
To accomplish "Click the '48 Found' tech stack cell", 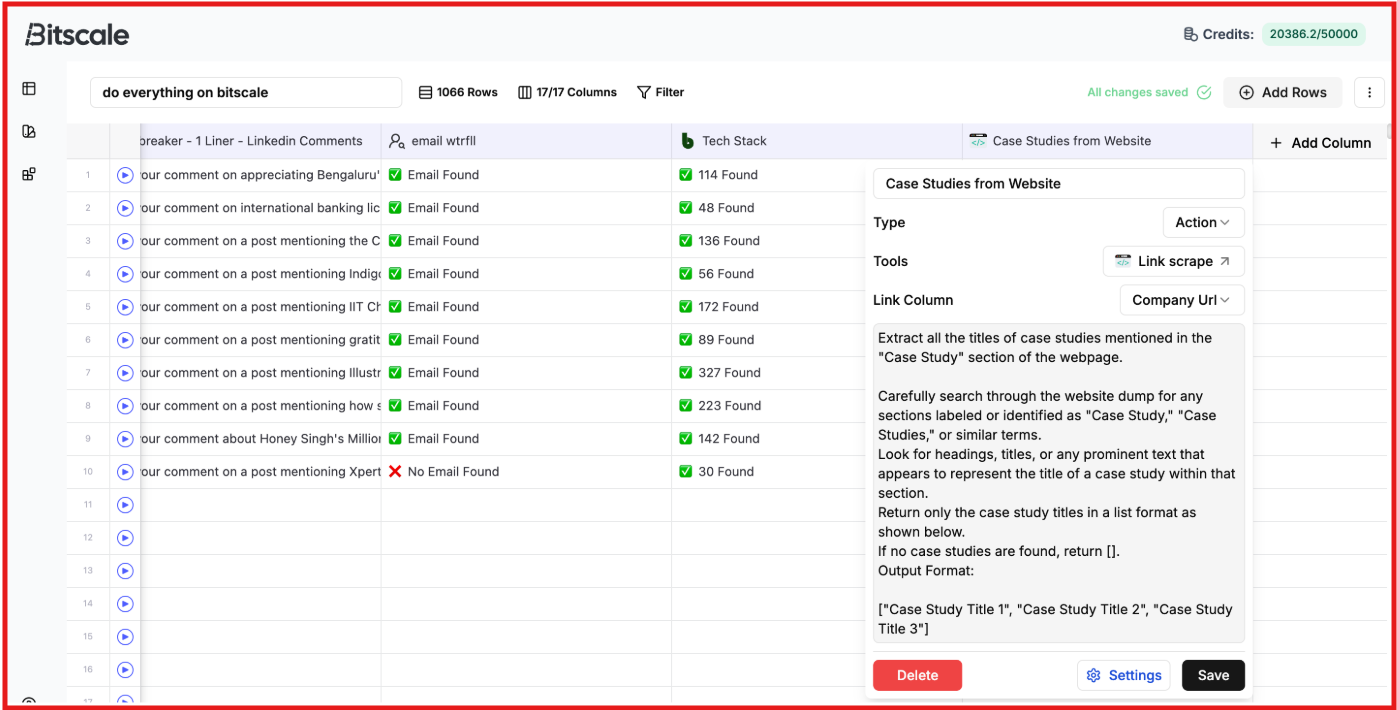I will [x=768, y=208].
